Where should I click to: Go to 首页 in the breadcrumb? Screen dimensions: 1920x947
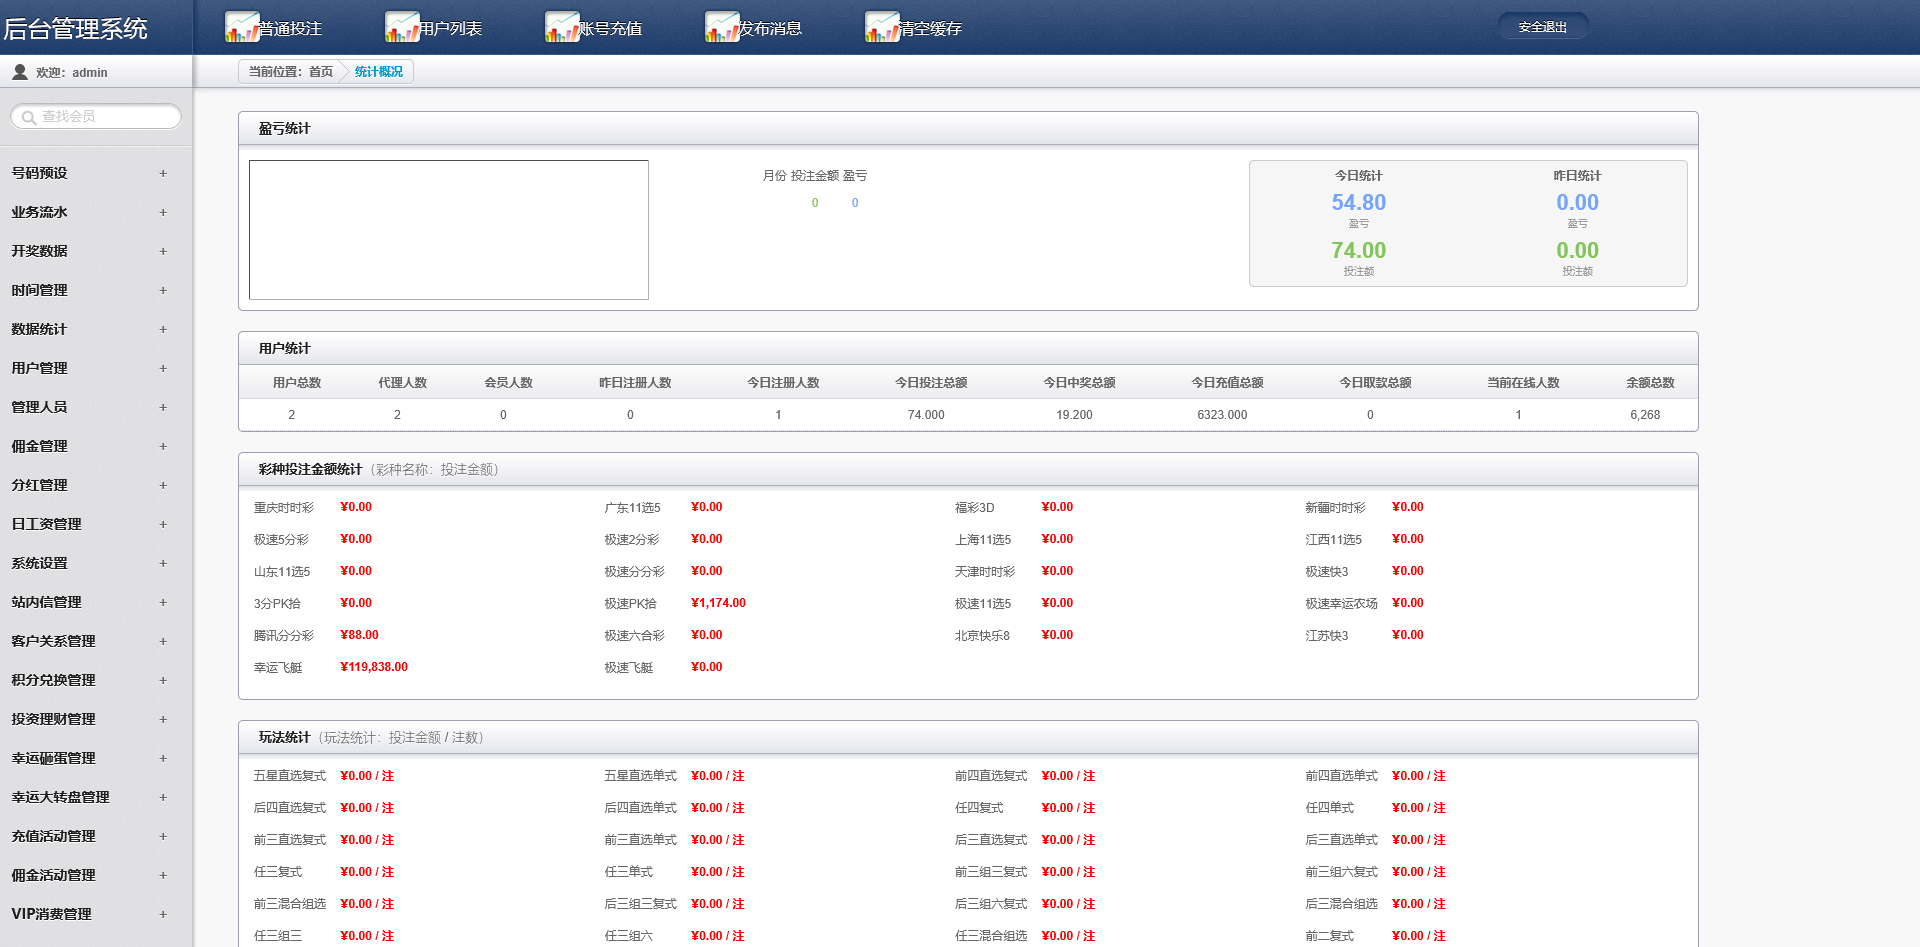pos(320,72)
